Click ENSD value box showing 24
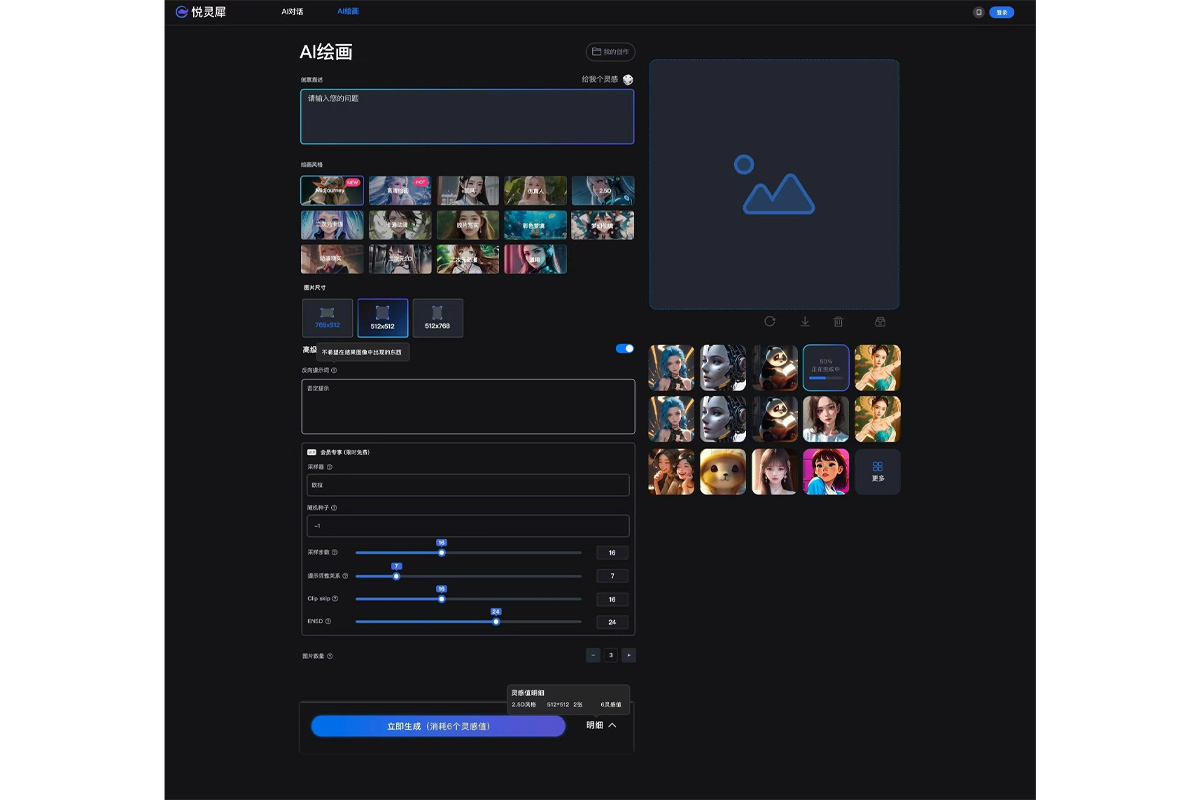The width and height of the screenshot is (1200, 800). [x=612, y=621]
